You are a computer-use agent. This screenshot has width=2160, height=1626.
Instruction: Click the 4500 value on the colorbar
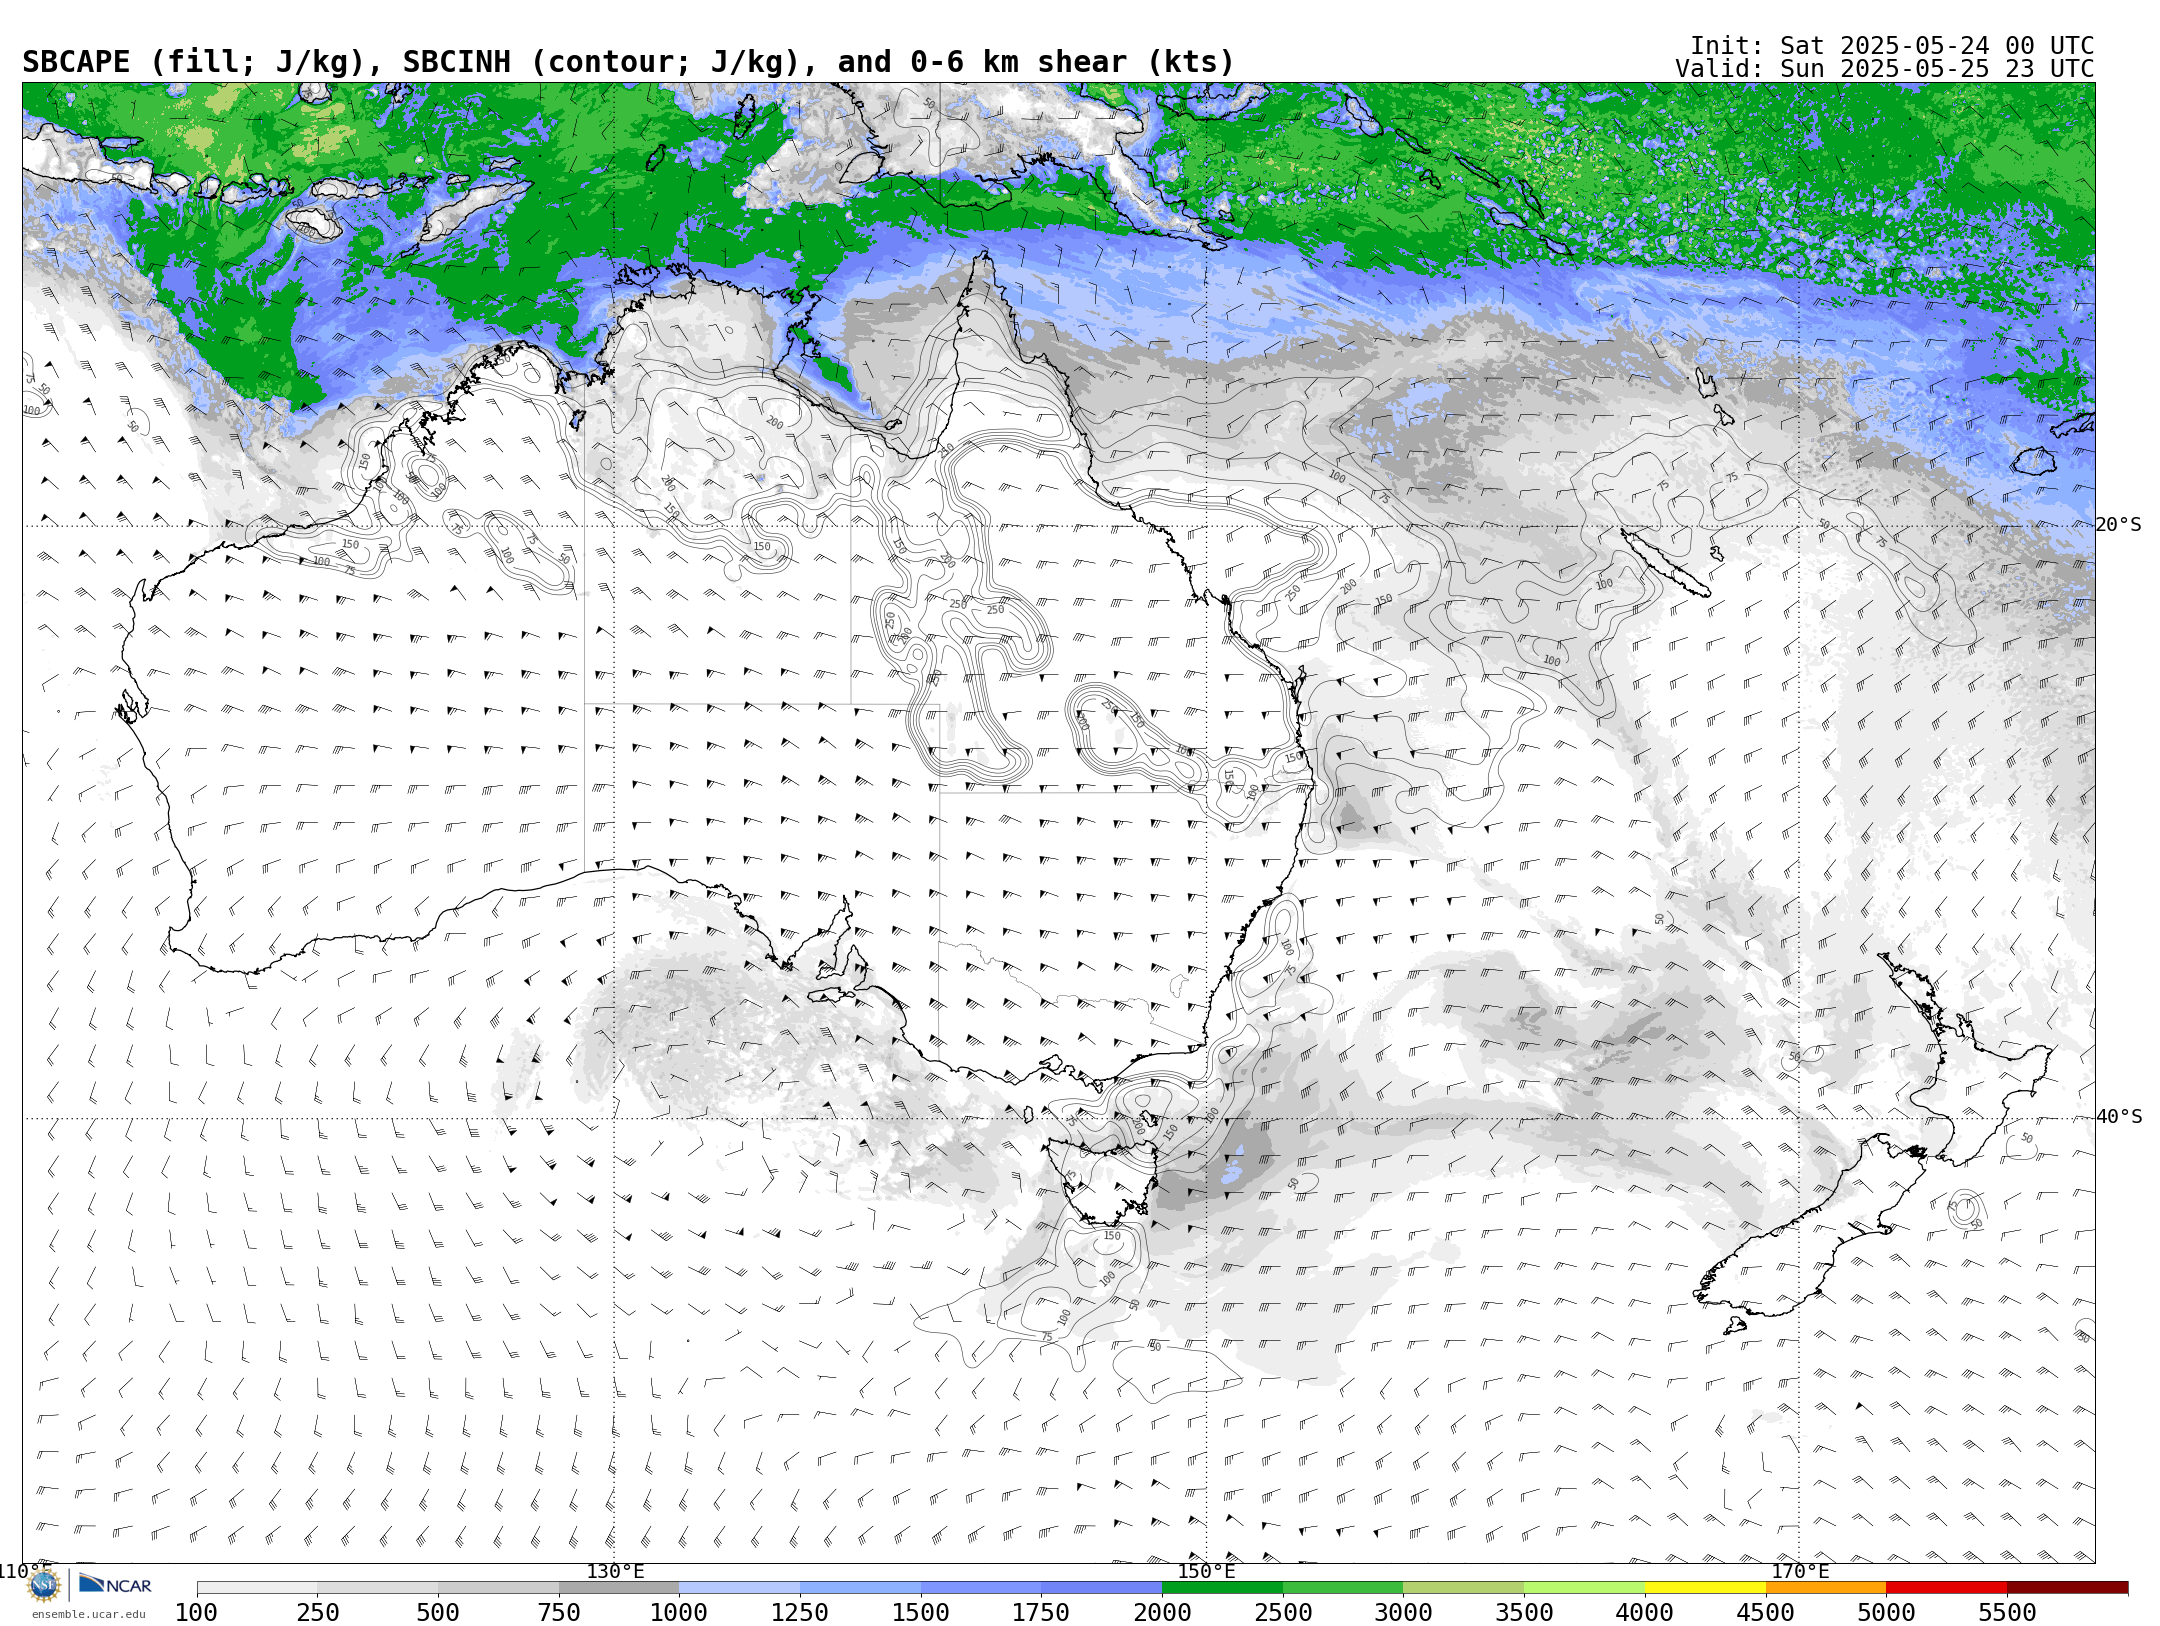pos(1766,1612)
